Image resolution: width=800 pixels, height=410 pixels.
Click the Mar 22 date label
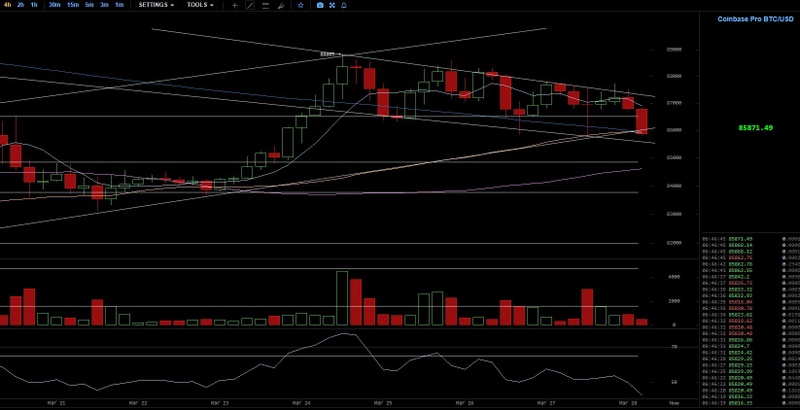pos(138,403)
